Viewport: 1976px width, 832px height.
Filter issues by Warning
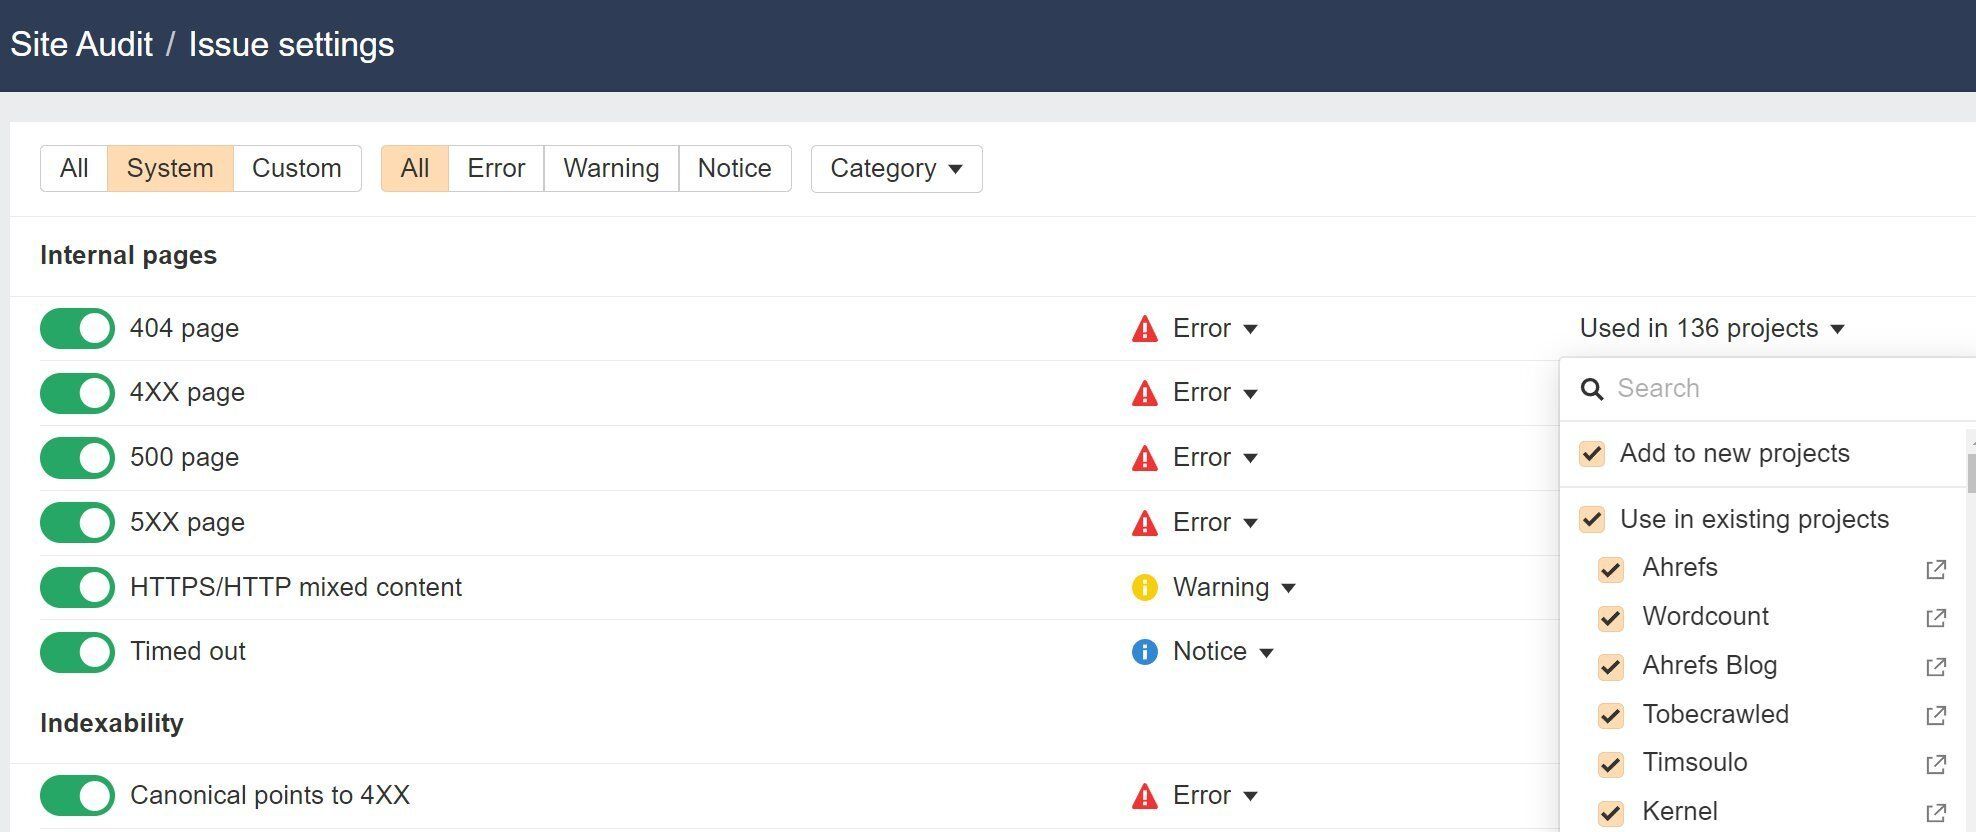611,168
